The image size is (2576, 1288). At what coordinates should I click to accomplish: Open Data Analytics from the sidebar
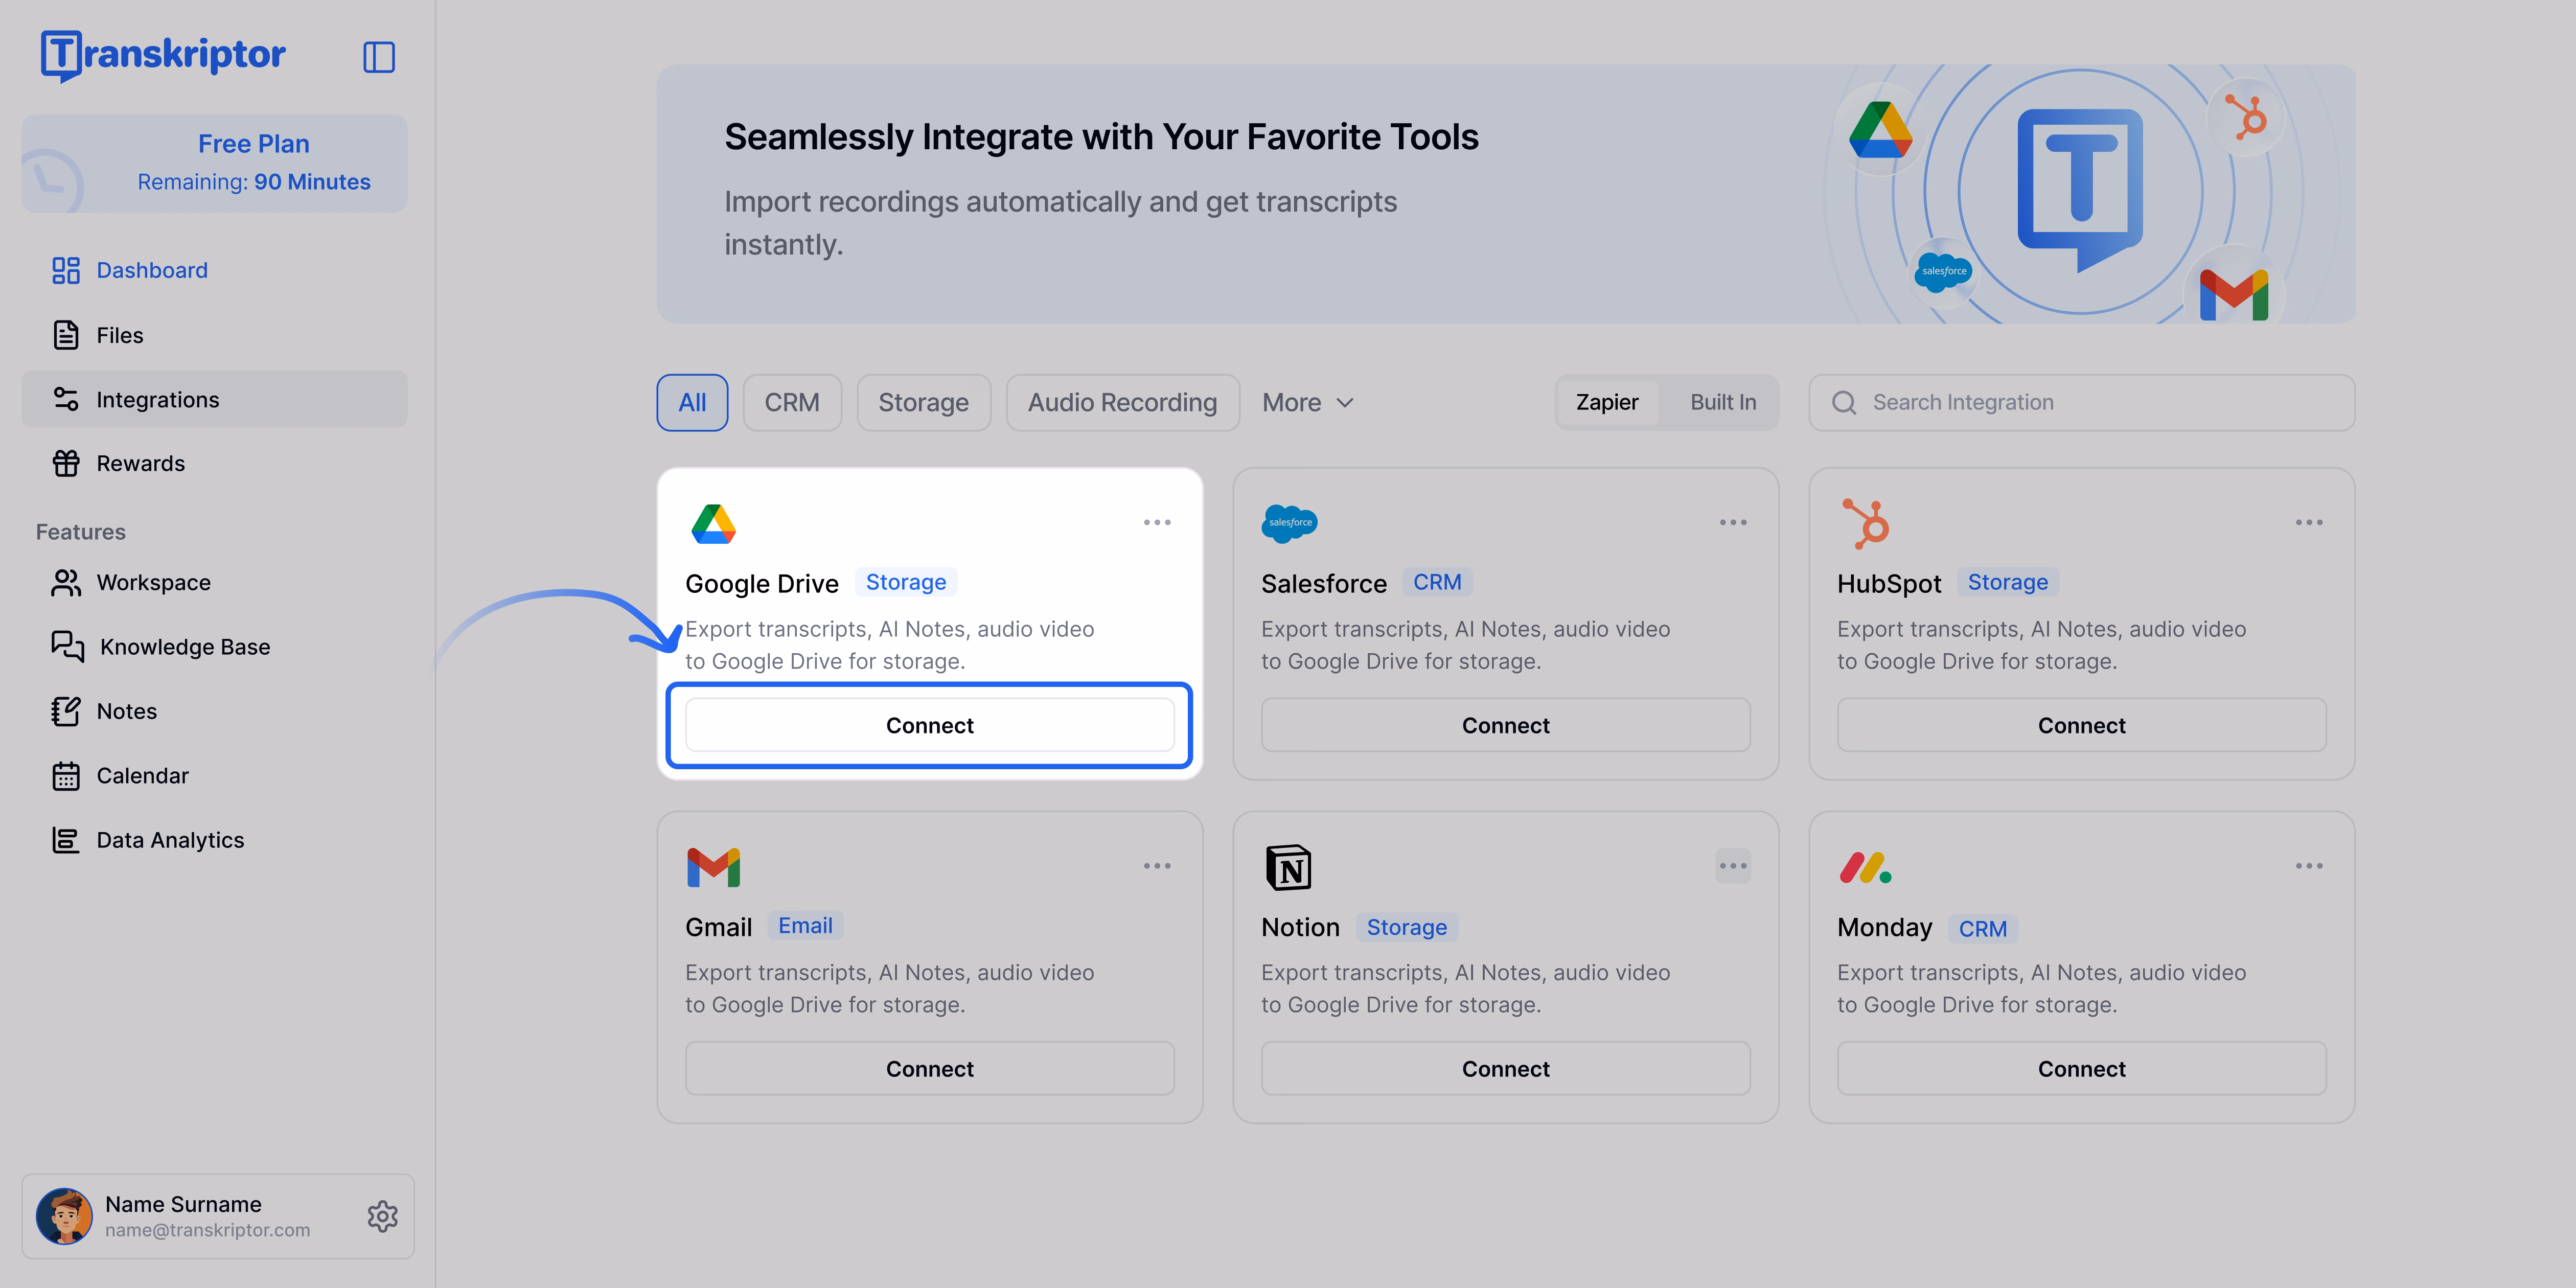click(x=170, y=840)
